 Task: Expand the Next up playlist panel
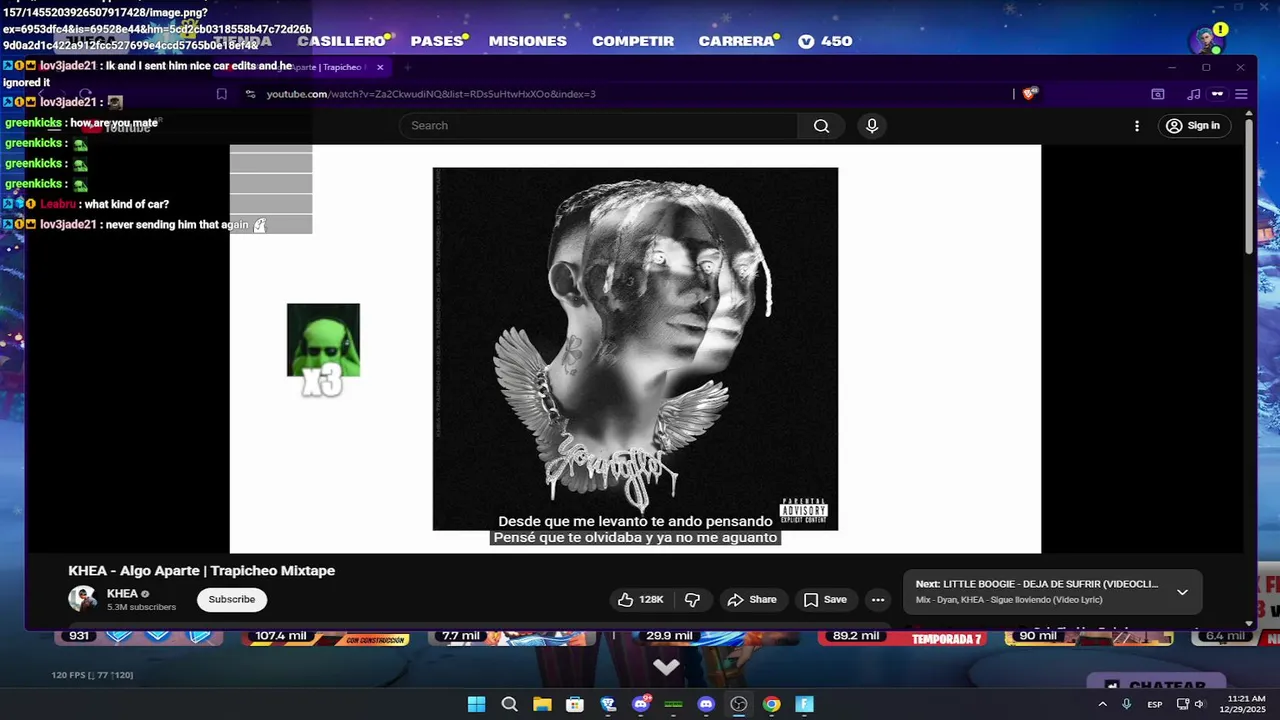(x=1182, y=592)
